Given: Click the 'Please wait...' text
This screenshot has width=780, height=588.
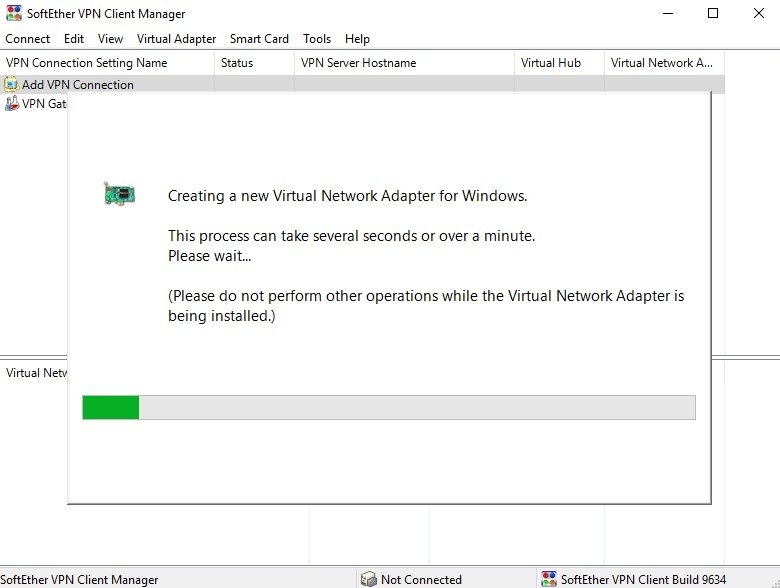Looking at the screenshot, I should pyautogui.click(x=209, y=256).
